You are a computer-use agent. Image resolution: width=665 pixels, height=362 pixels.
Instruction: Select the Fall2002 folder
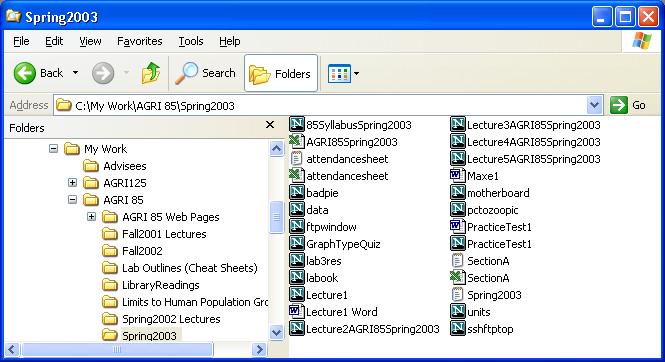click(132, 251)
